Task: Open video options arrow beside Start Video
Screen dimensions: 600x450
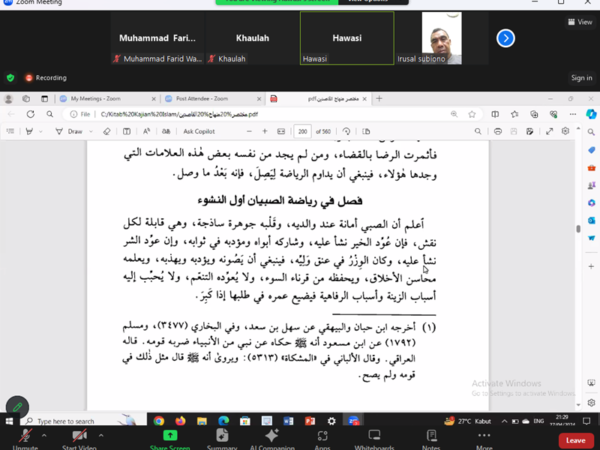Action: pyautogui.click(x=101, y=435)
